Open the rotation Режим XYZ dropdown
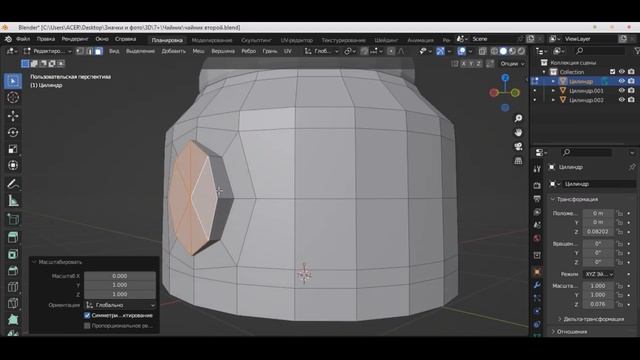 (599, 274)
